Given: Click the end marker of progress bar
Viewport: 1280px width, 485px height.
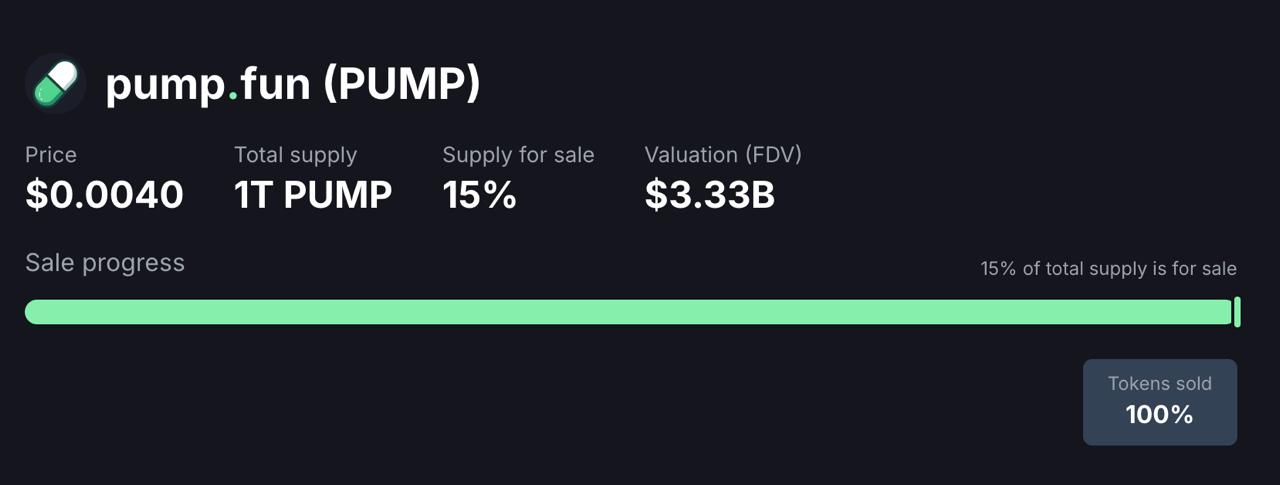Looking at the screenshot, I should pyautogui.click(x=1238, y=312).
